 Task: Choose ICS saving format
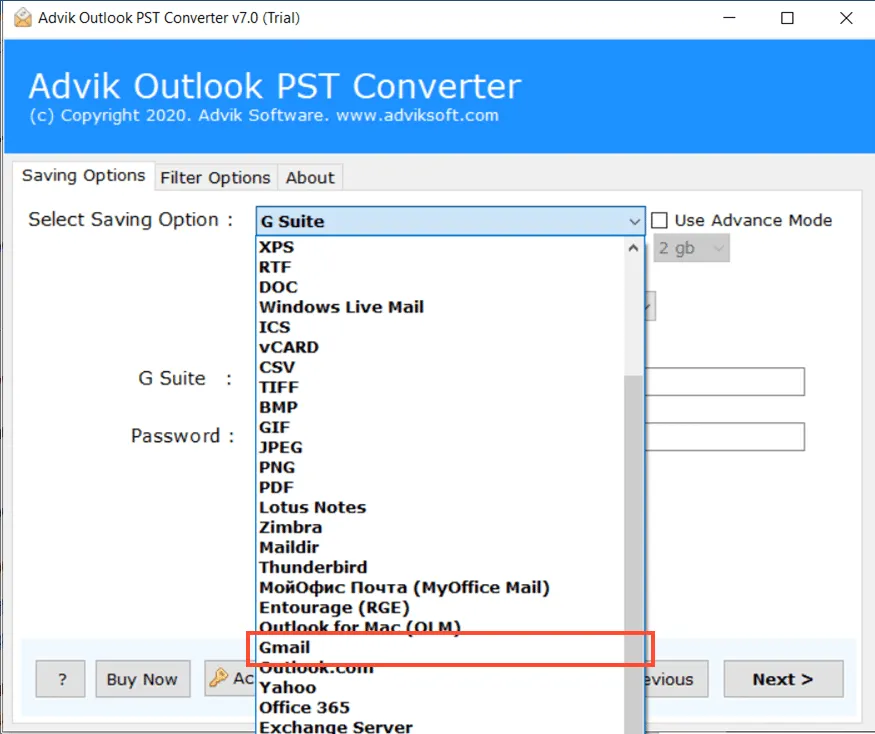tap(441, 327)
